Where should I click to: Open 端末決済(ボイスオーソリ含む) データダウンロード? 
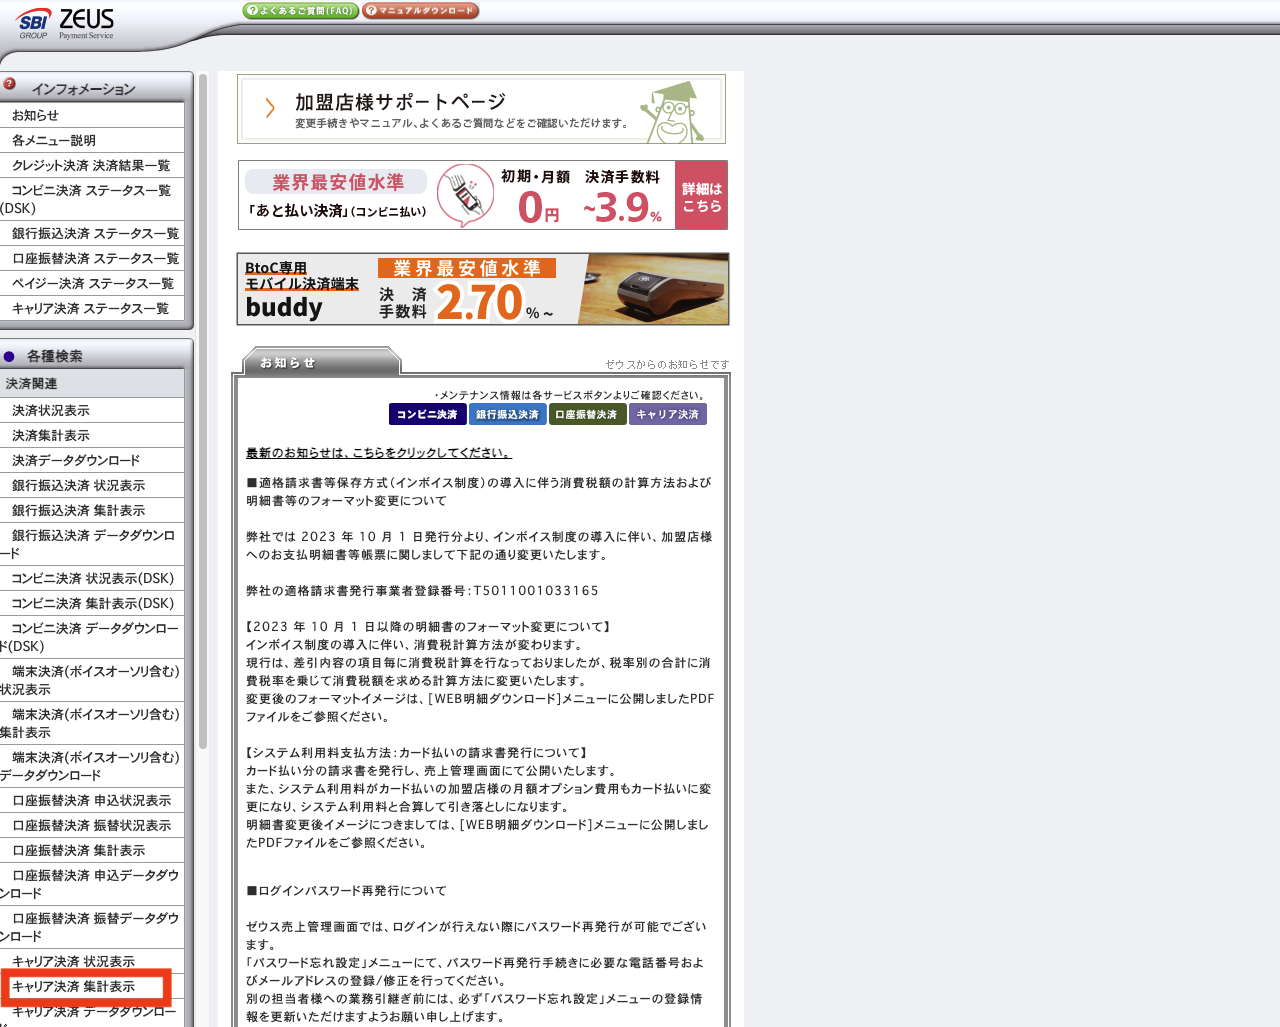[x=92, y=766]
